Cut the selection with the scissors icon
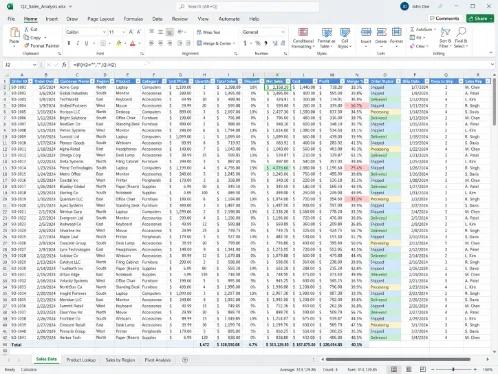The width and height of the screenshot is (498, 374). tap(27, 29)
